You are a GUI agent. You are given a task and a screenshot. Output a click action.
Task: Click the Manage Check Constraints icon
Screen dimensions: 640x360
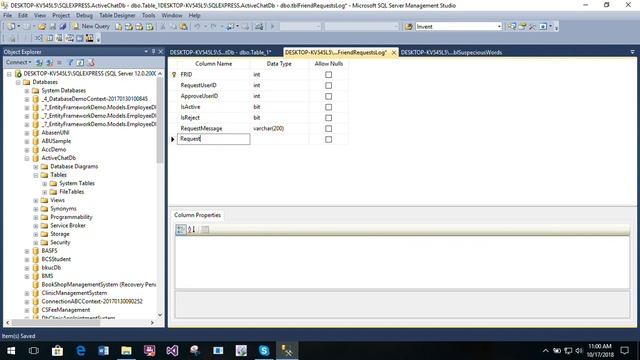point(80,38)
